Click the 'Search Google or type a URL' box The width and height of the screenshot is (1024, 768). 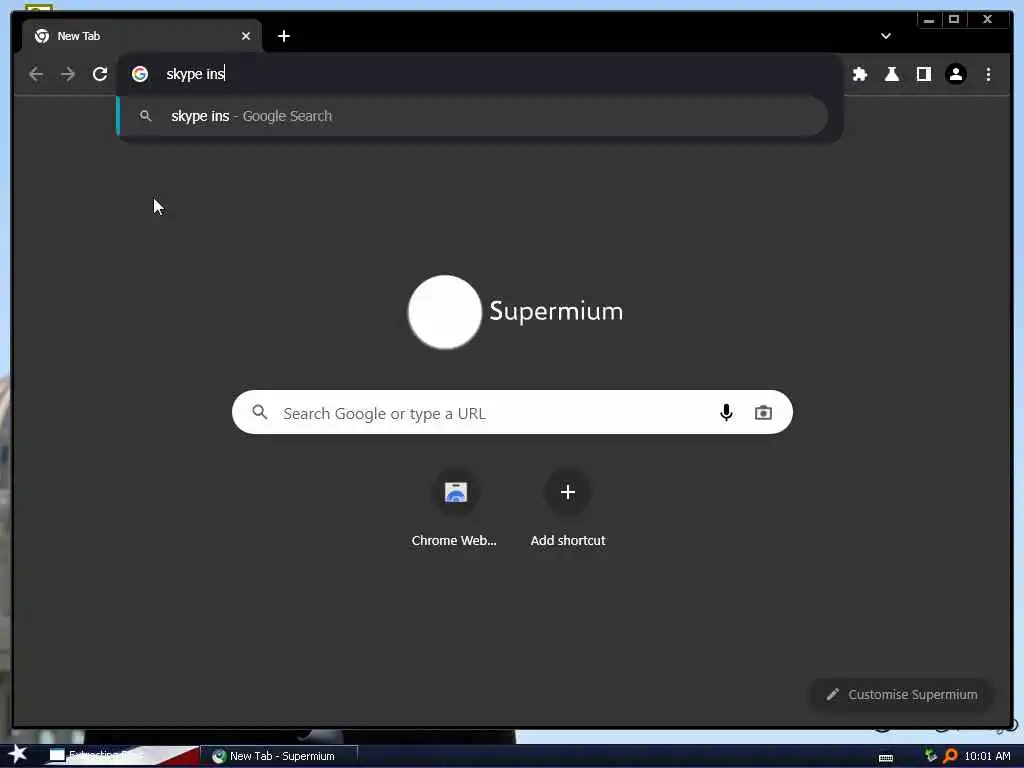tap(512, 413)
